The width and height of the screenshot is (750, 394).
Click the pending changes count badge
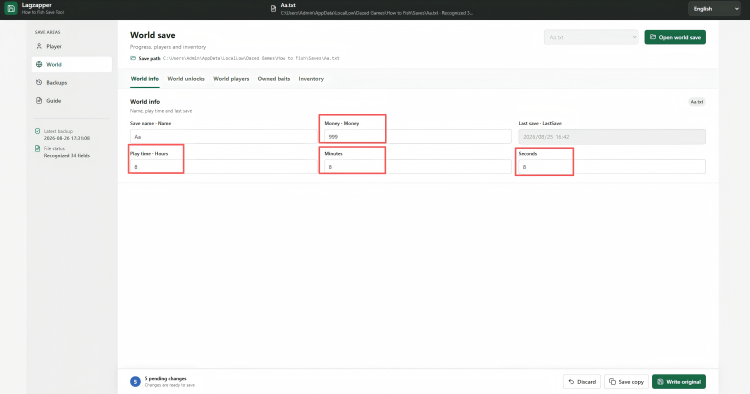pyautogui.click(x=135, y=382)
